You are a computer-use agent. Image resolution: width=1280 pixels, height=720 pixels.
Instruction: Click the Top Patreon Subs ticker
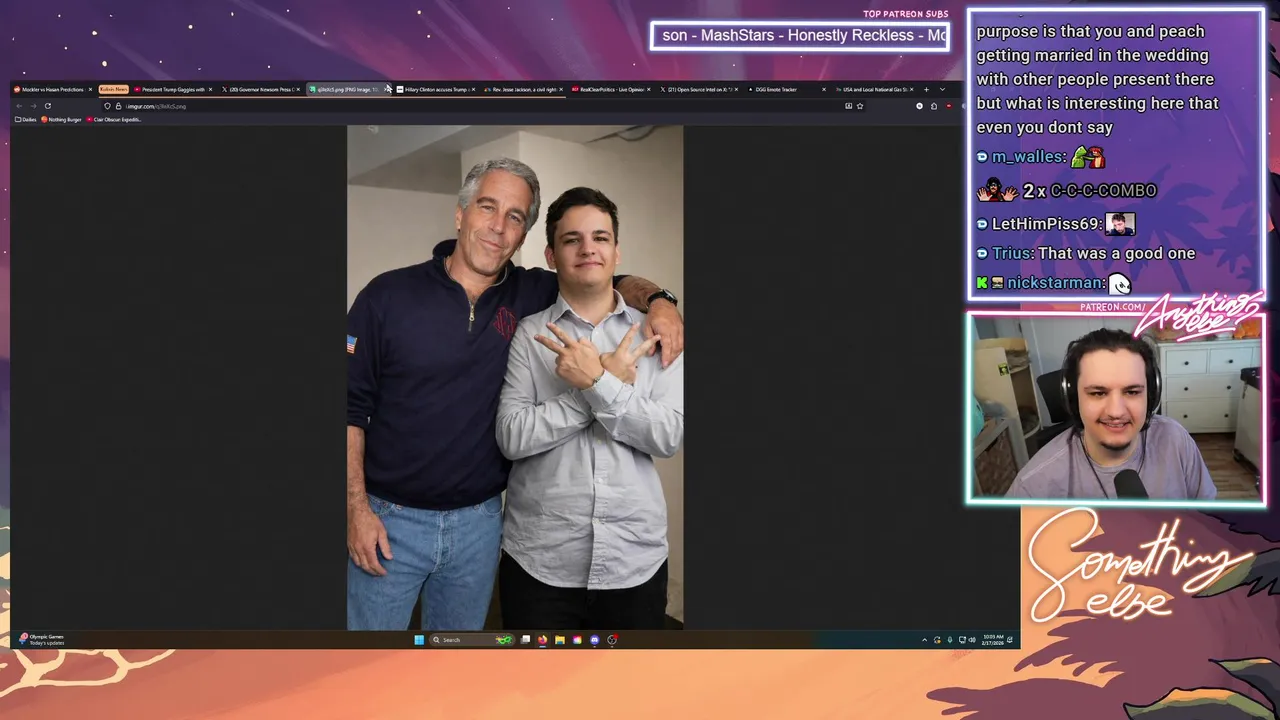(x=800, y=35)
